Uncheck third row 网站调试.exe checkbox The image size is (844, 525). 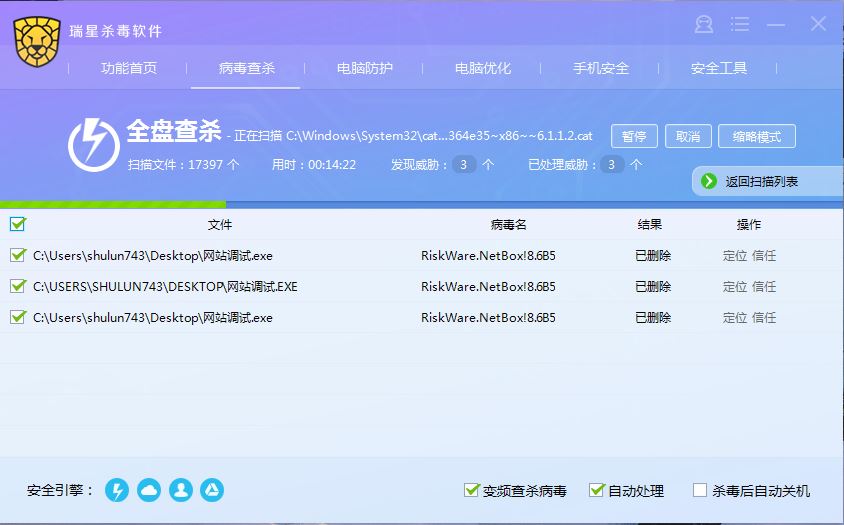(x=18, y=317)
